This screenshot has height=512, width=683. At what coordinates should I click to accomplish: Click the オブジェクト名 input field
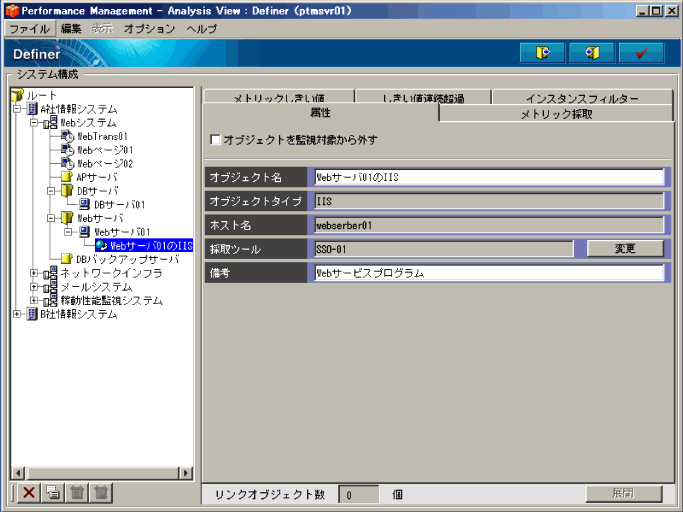[x=489, y=177]
